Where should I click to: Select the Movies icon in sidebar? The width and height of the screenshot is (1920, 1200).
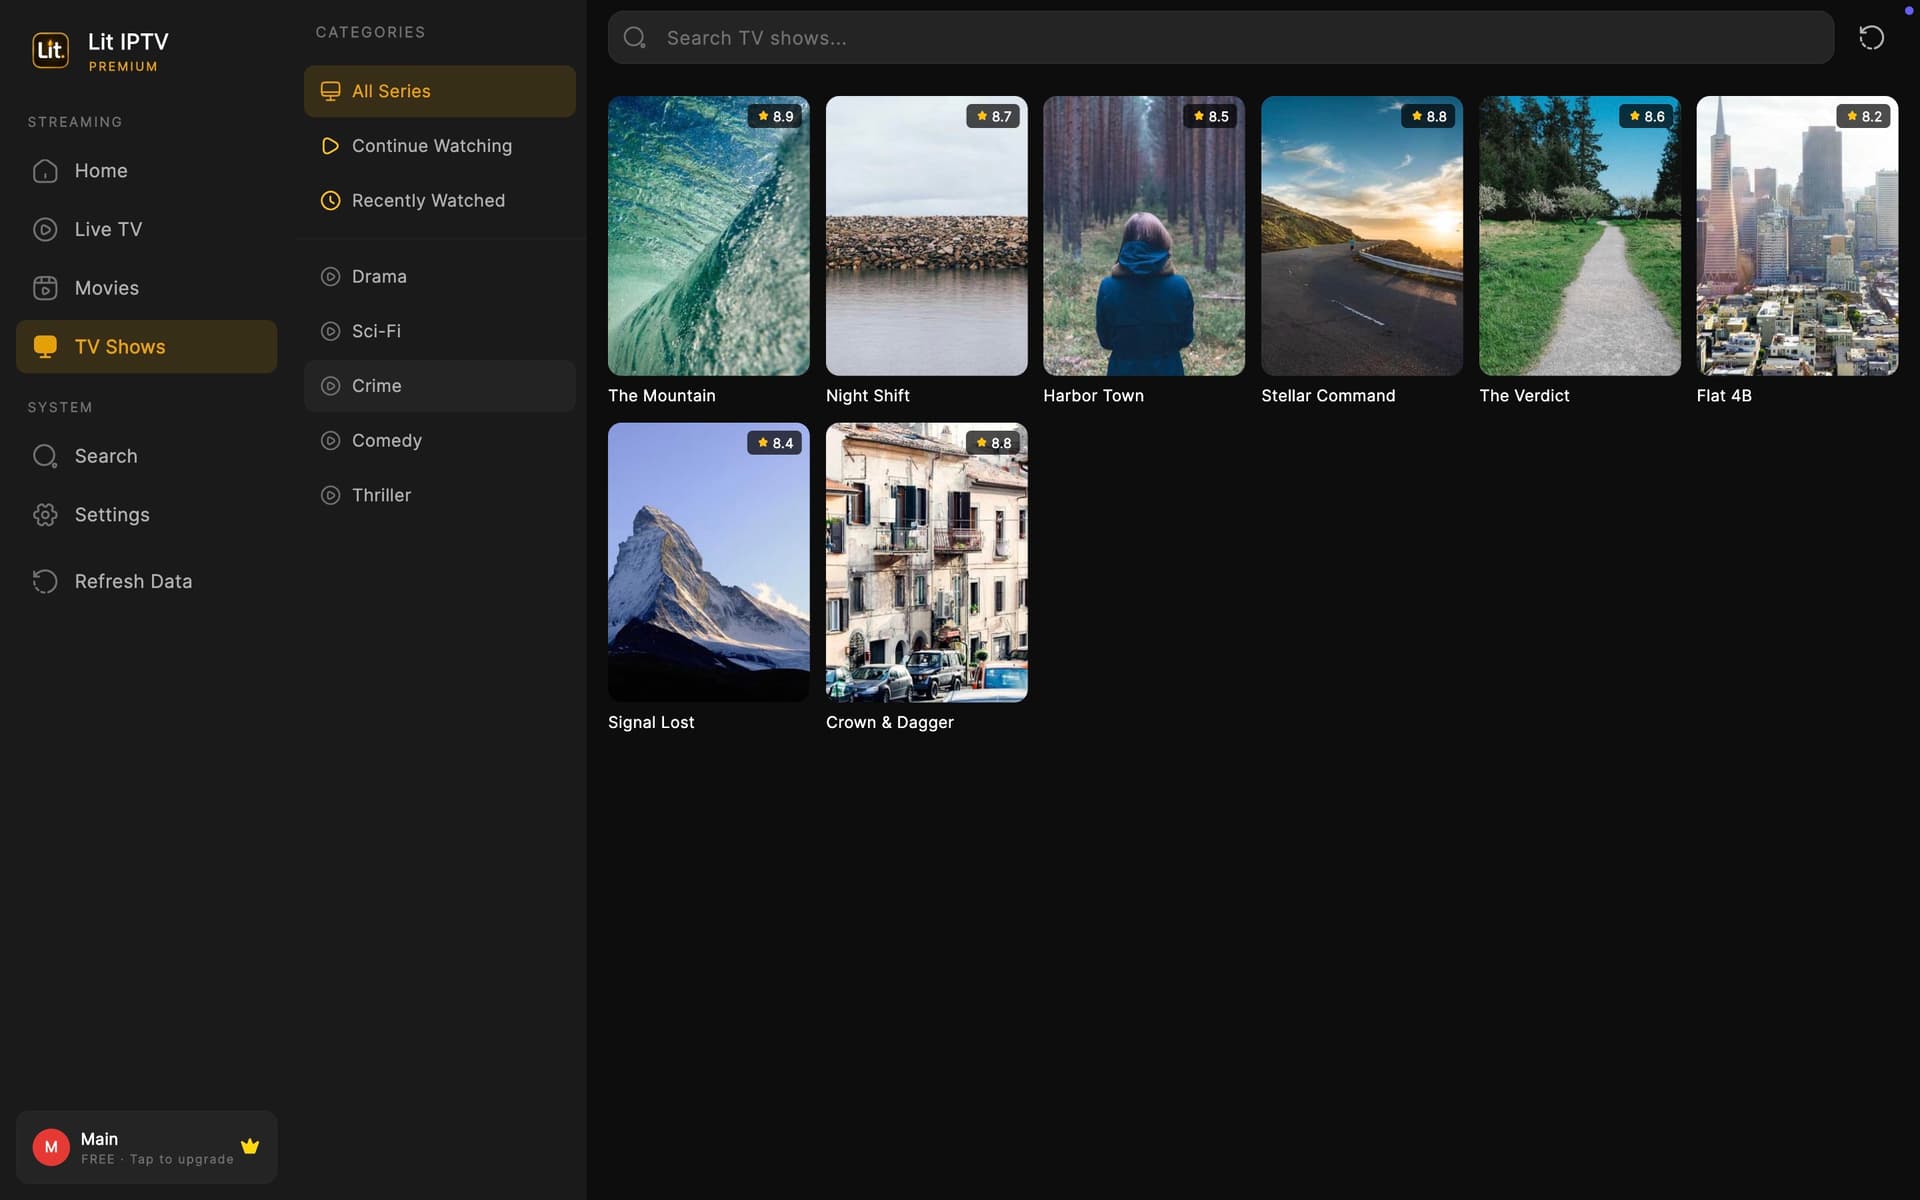[47, 287]
